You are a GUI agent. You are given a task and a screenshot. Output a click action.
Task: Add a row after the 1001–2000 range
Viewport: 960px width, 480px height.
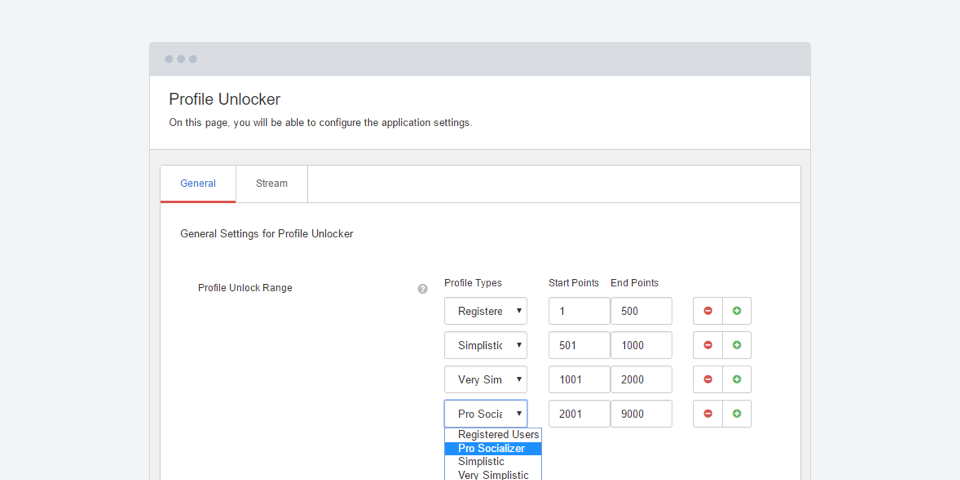tap(737, 380)
